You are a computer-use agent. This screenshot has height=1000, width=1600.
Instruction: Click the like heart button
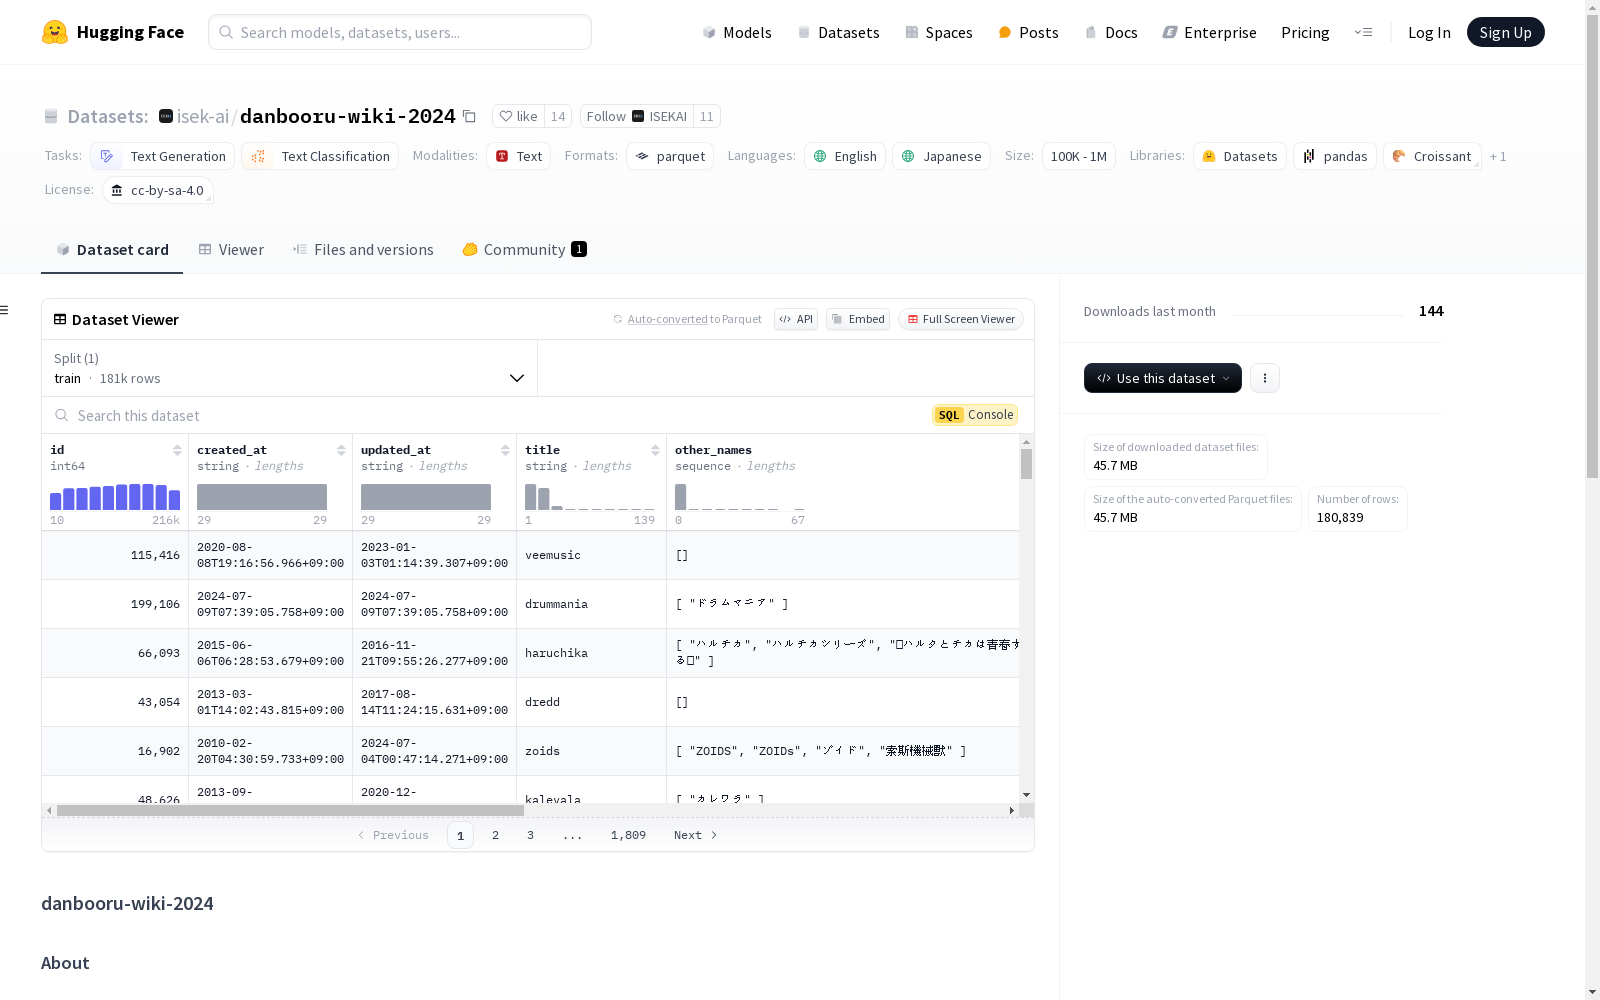click(x=519, y=116)
